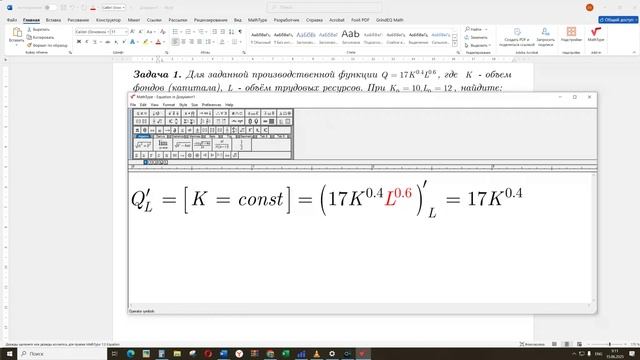640x360 pixels.
Task: Open the font size dropdown
Action: tap(126, 32)
